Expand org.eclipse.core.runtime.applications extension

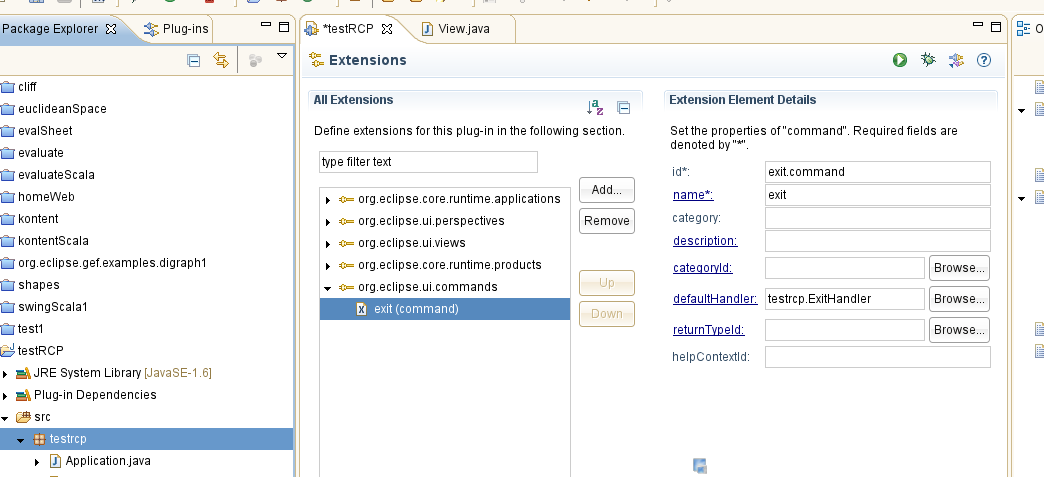point(328,200)
